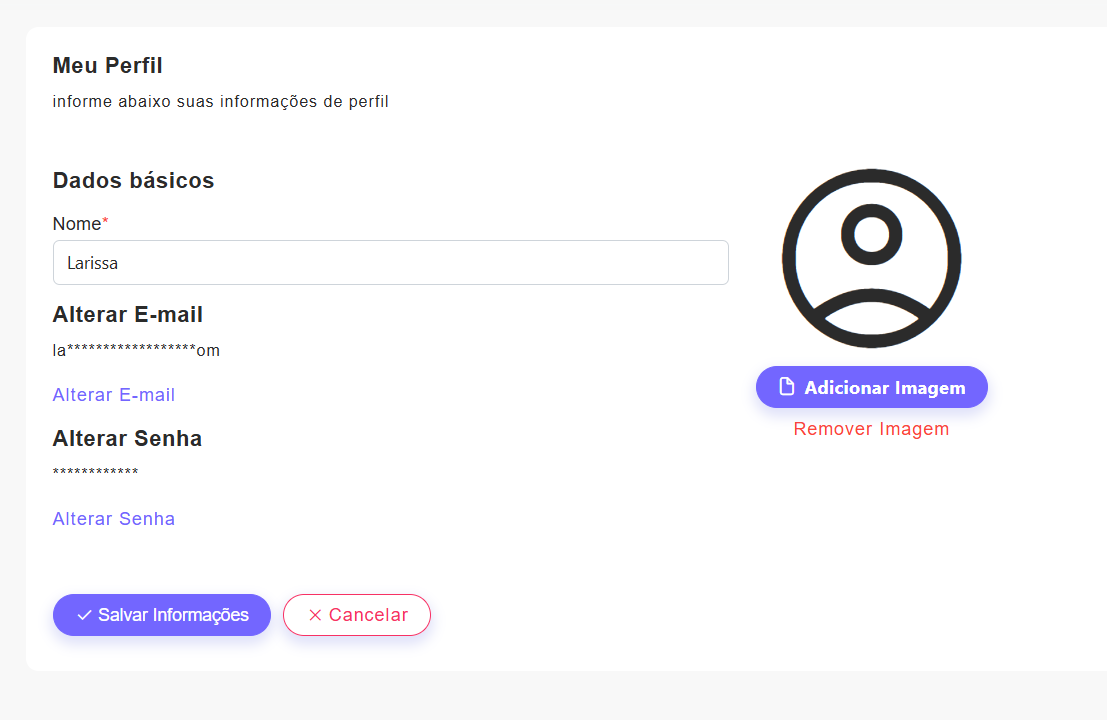Open the purple Alterar E-mail link
Image resolution: width=1107 pixels, height=720 pixels.
[x=114, y=395]
